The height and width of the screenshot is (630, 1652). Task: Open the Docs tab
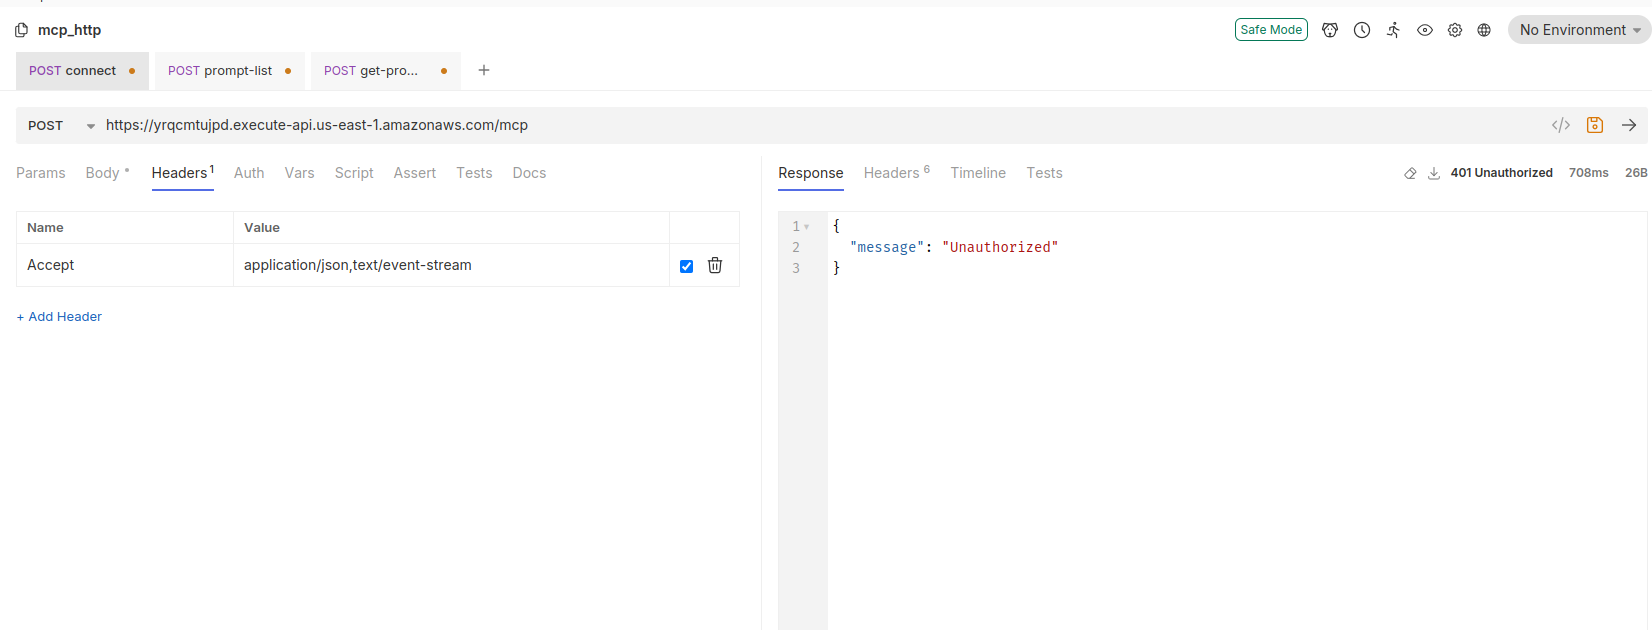pos(529,173)
